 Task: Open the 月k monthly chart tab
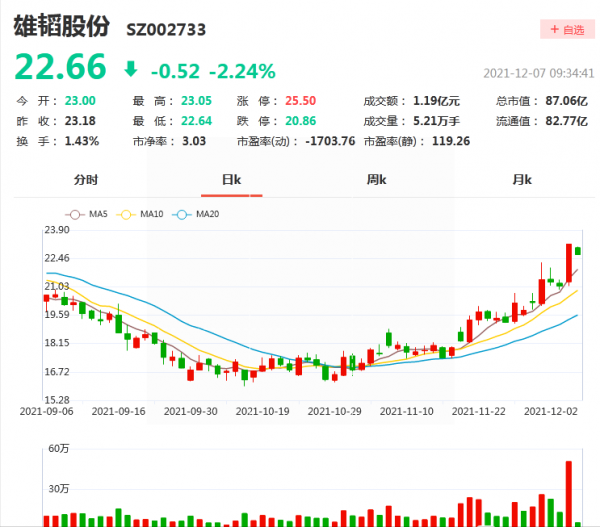[x=522, y=179]
